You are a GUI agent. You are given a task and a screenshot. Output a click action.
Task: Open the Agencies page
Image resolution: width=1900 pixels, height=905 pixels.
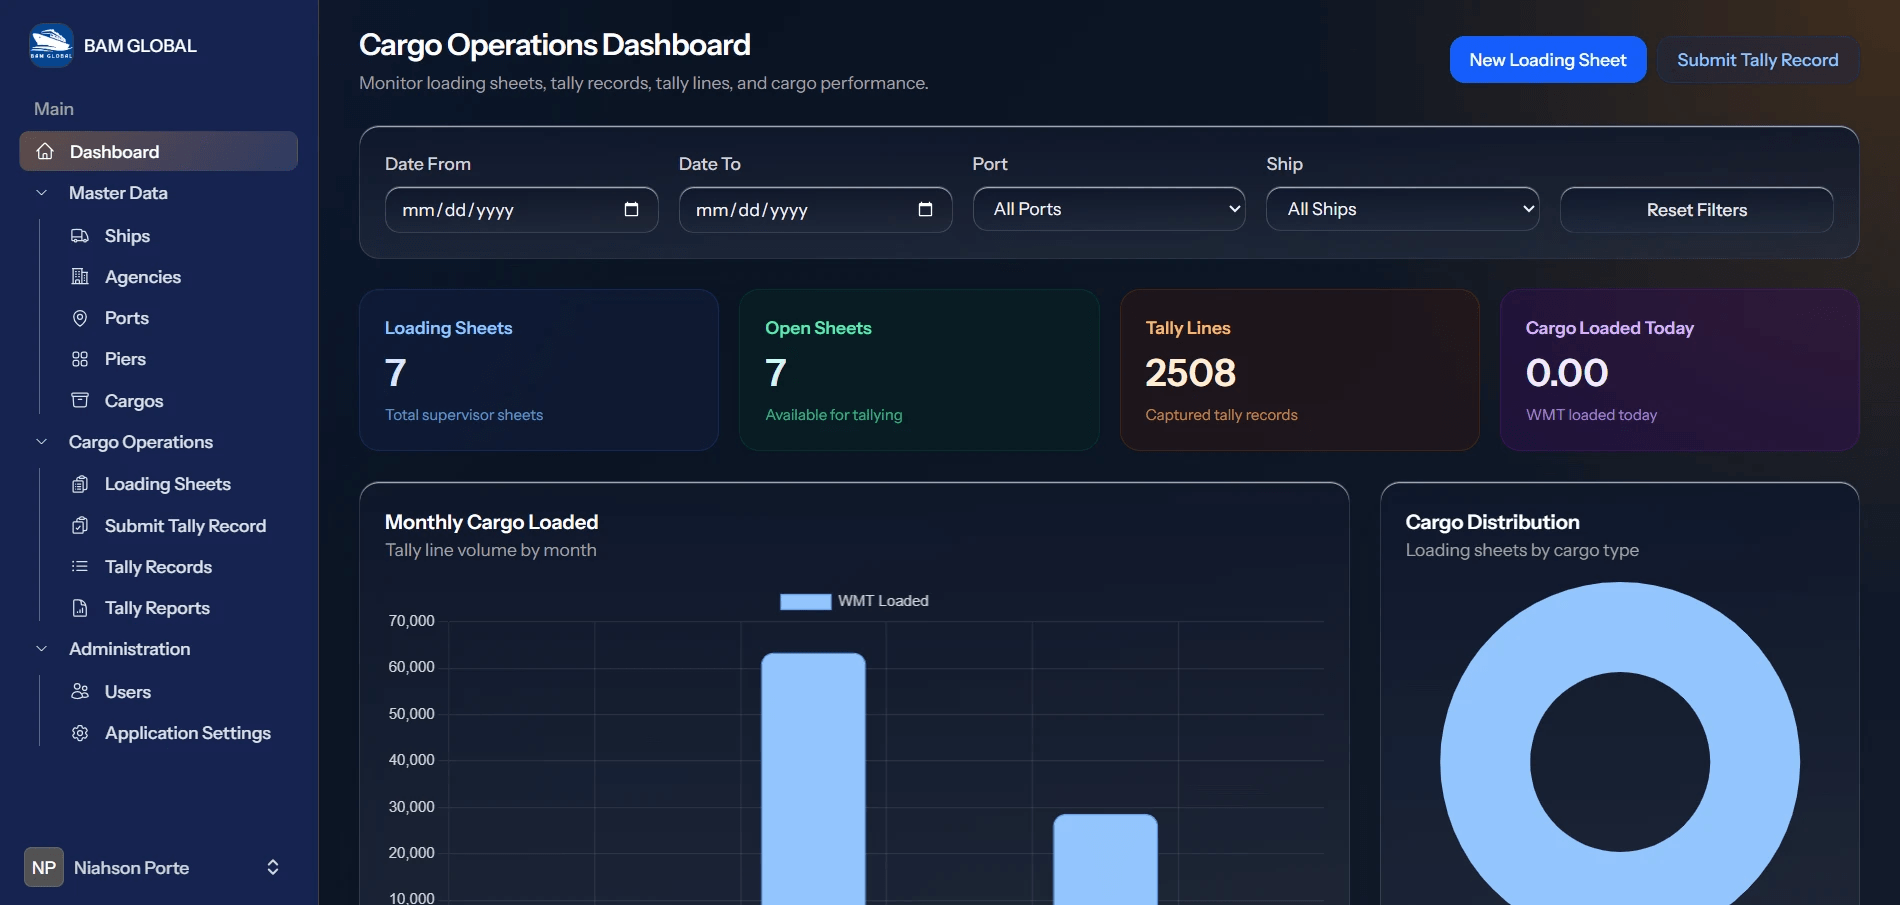coord(143,276)
